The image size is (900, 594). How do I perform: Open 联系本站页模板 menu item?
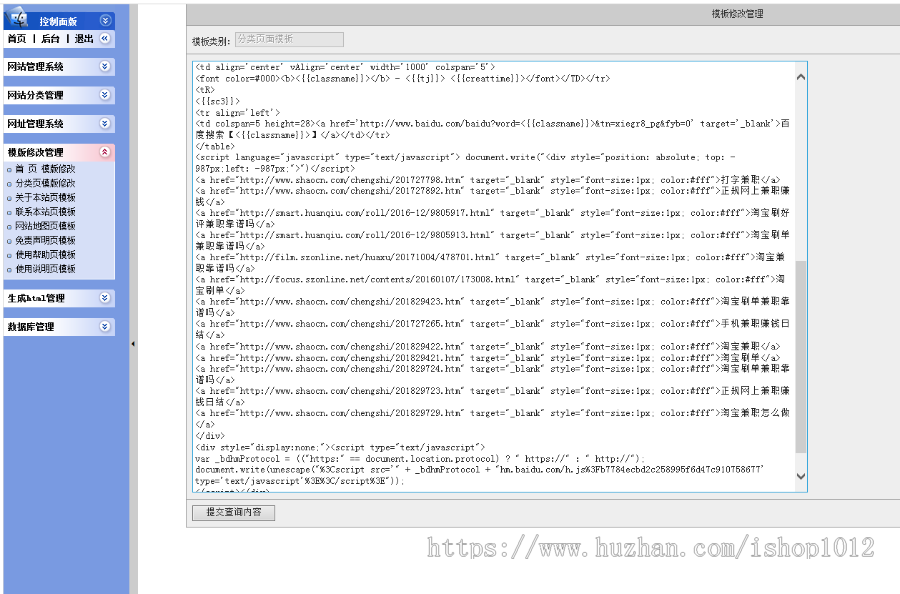(x=45, y=212)
